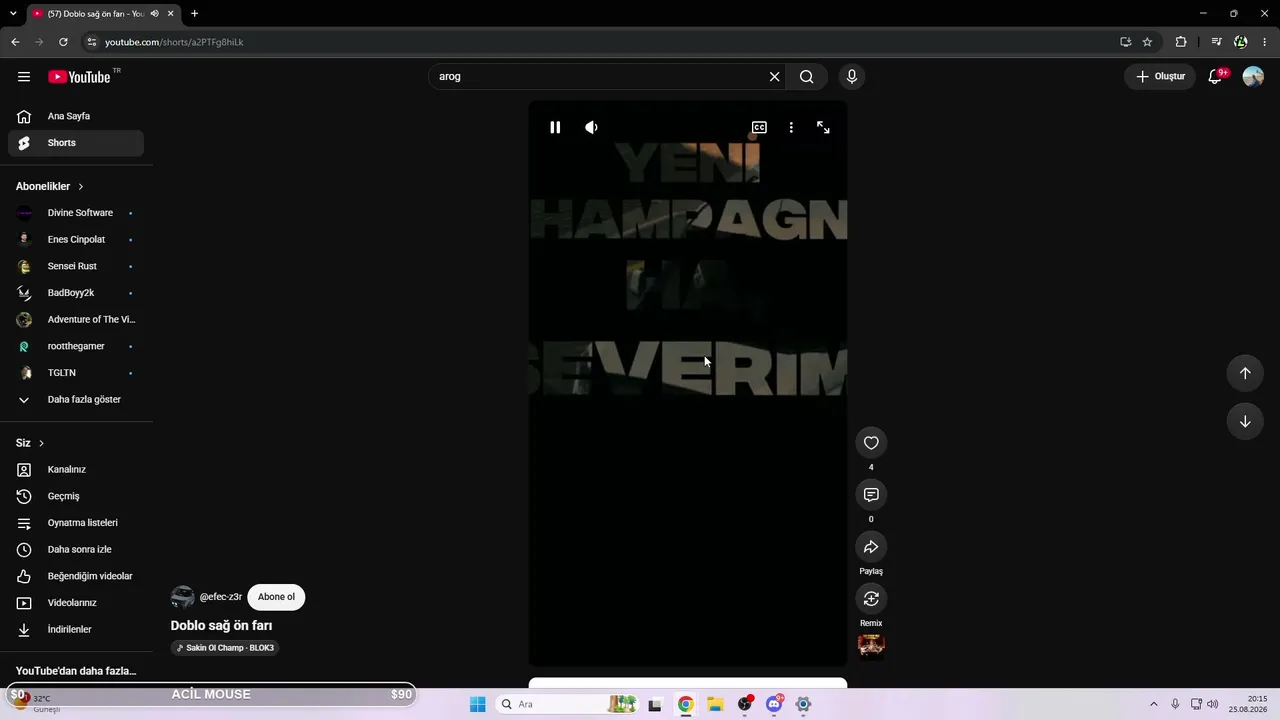Subscribe with the Abone ol button
The width and height of the screenshot is (1280, 720).
tap(276, 597)
